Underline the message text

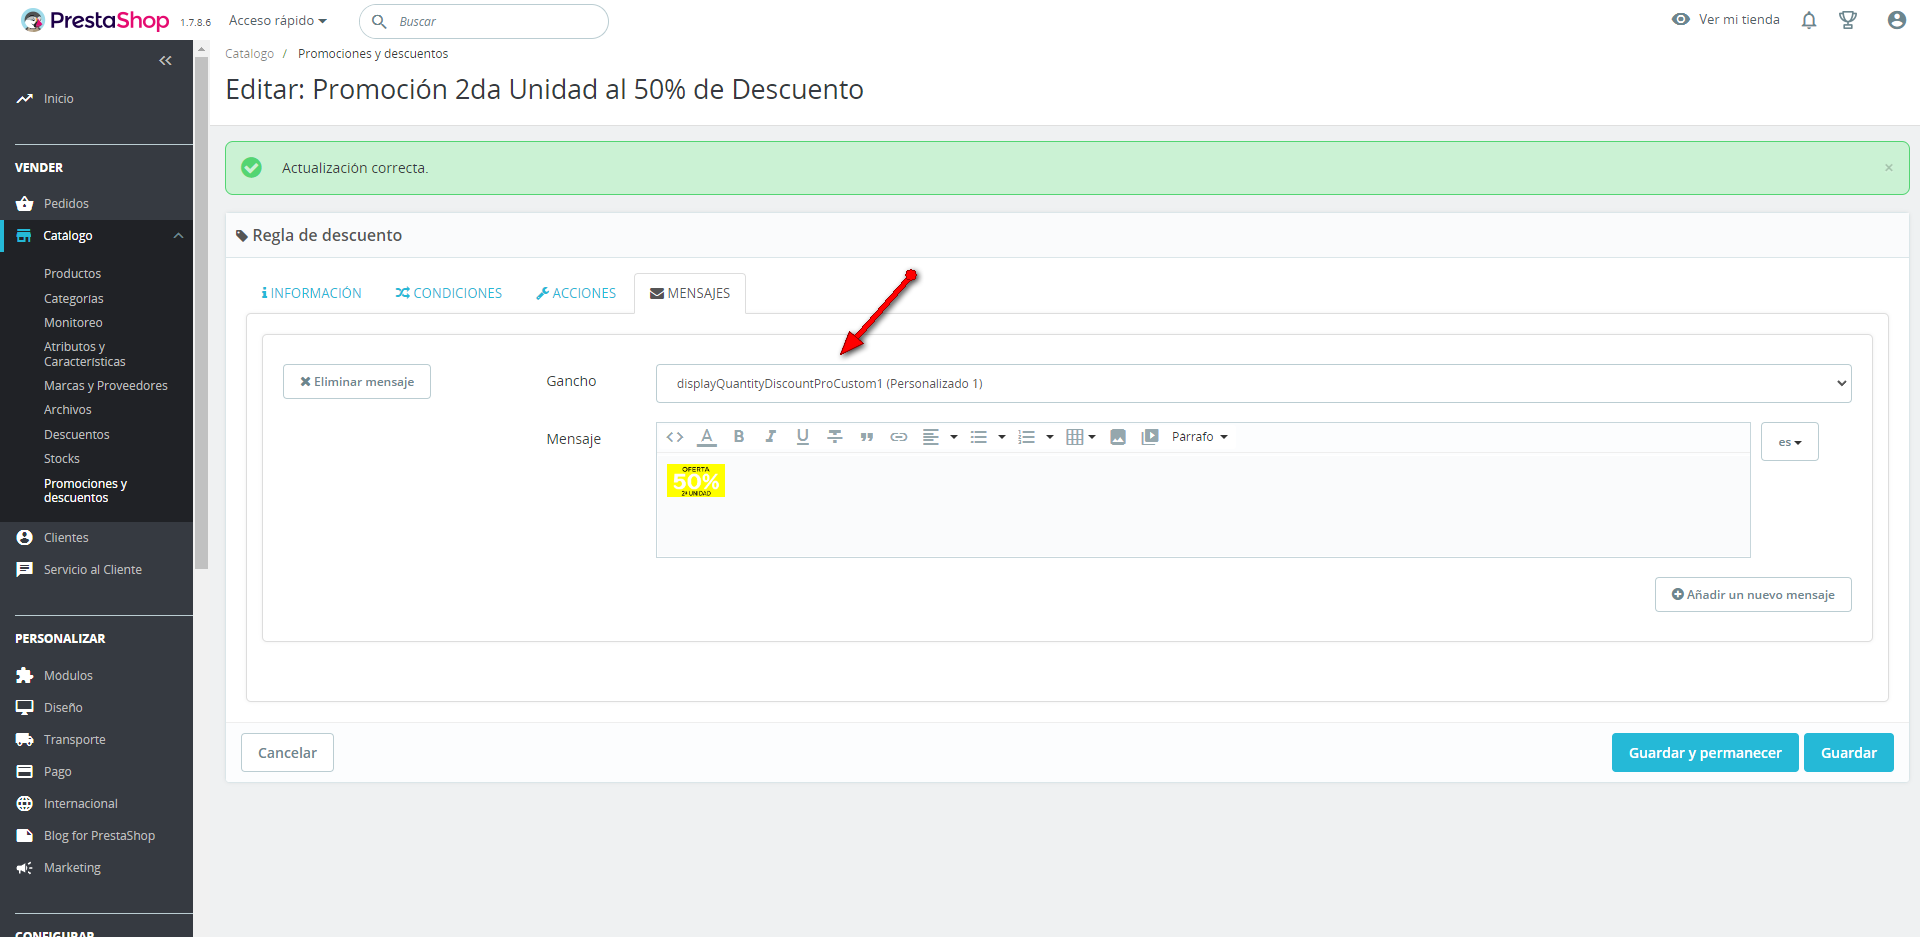(803, 437)
